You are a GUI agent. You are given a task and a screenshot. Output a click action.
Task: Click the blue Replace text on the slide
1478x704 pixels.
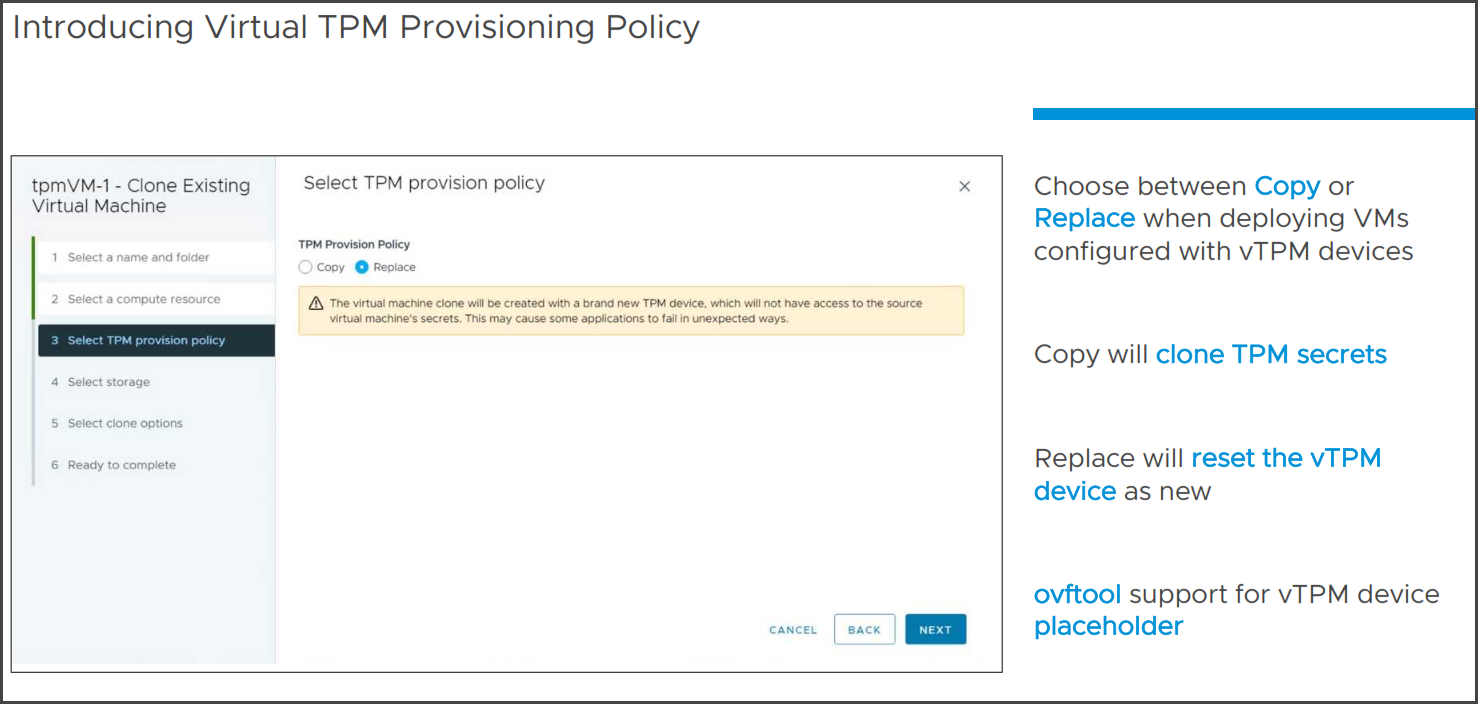1084,218
